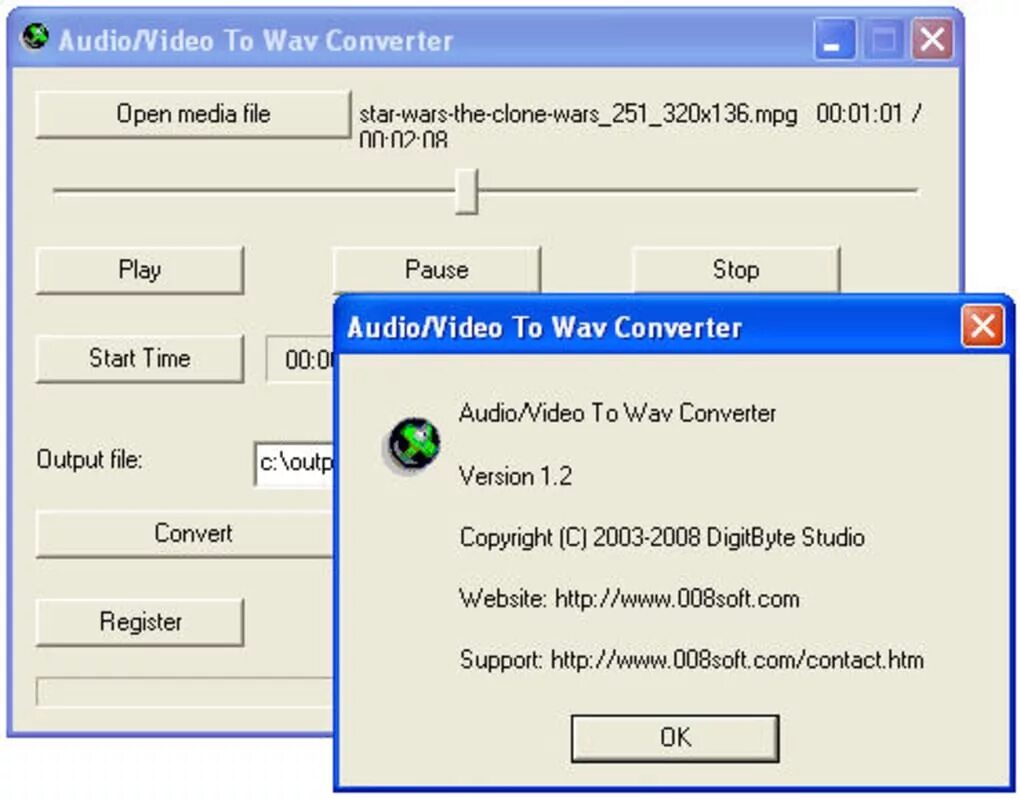Confirm the About dialog with OK
The height and width of the screenshot is (799, 1020).
coord(675,738)
